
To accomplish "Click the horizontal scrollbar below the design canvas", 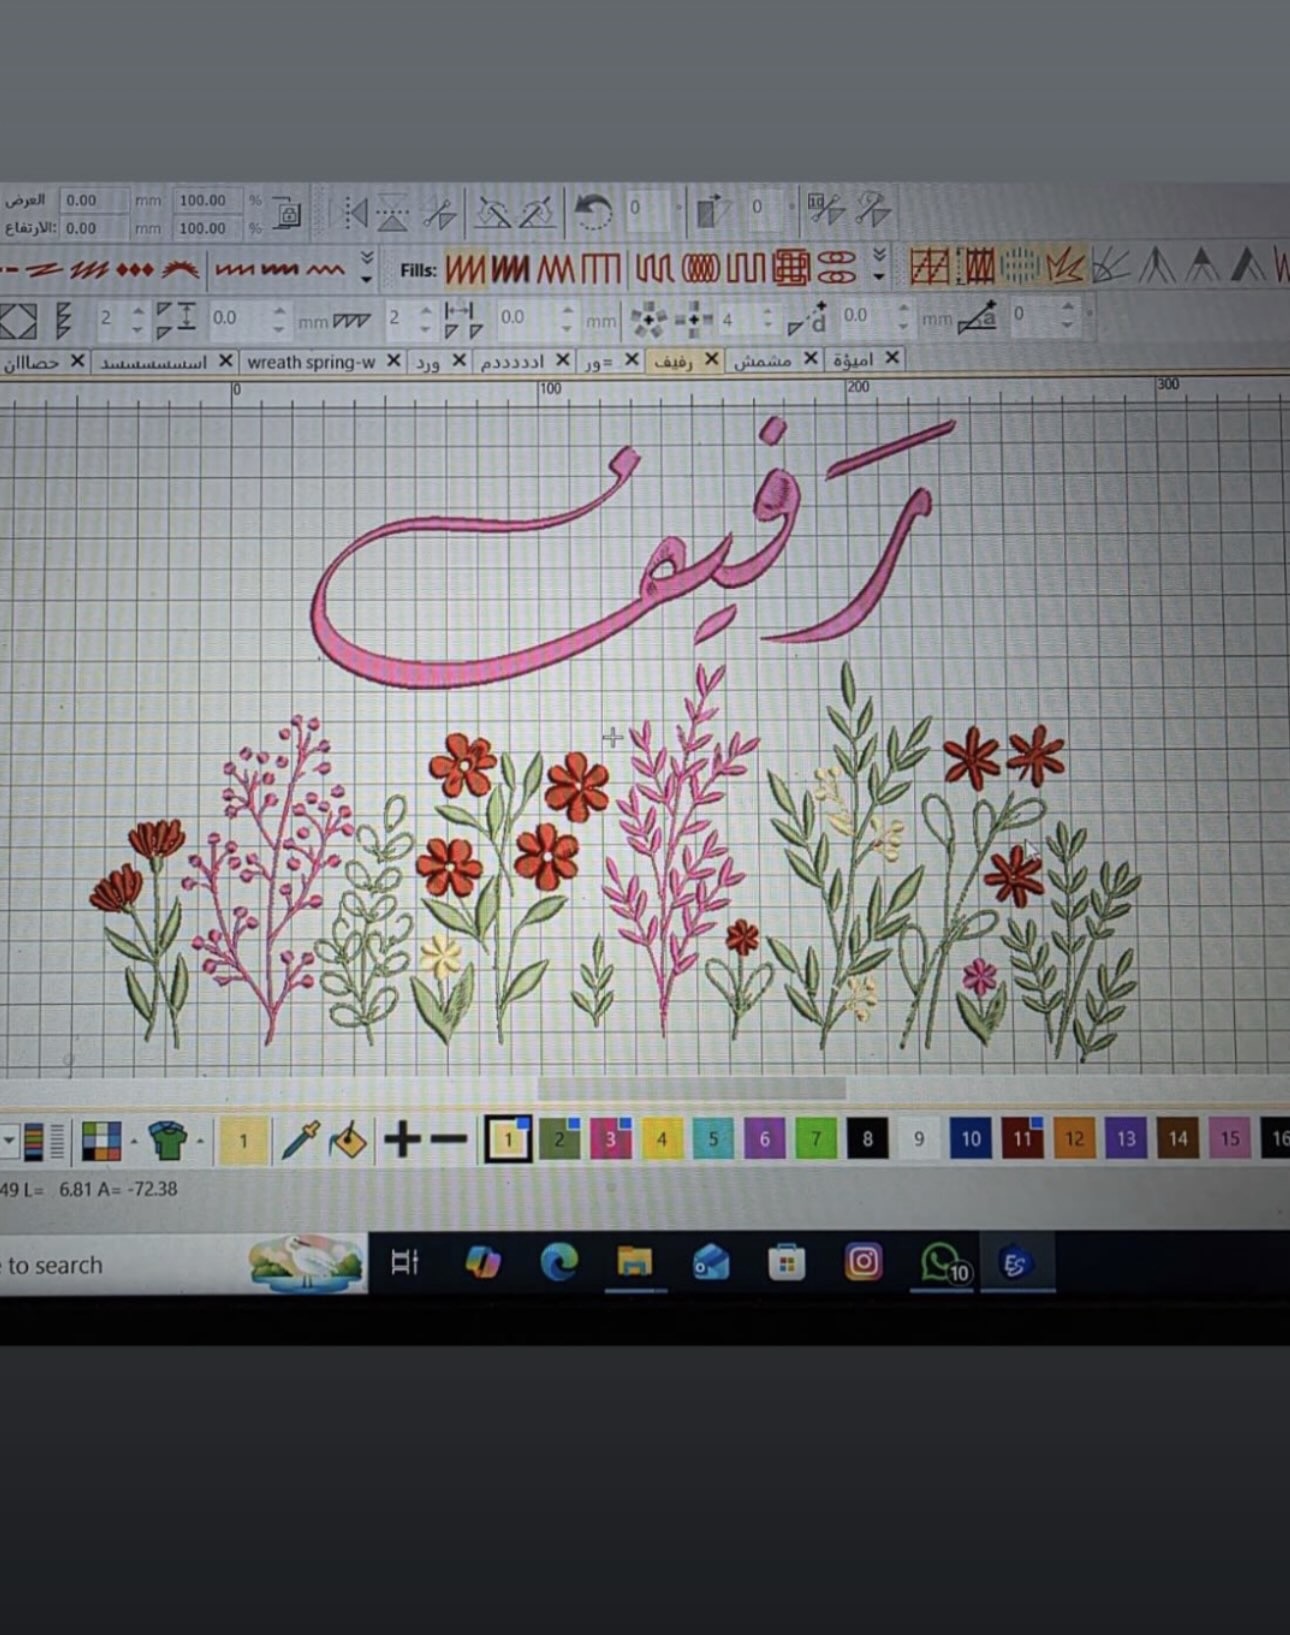I will click(692, 1087).
